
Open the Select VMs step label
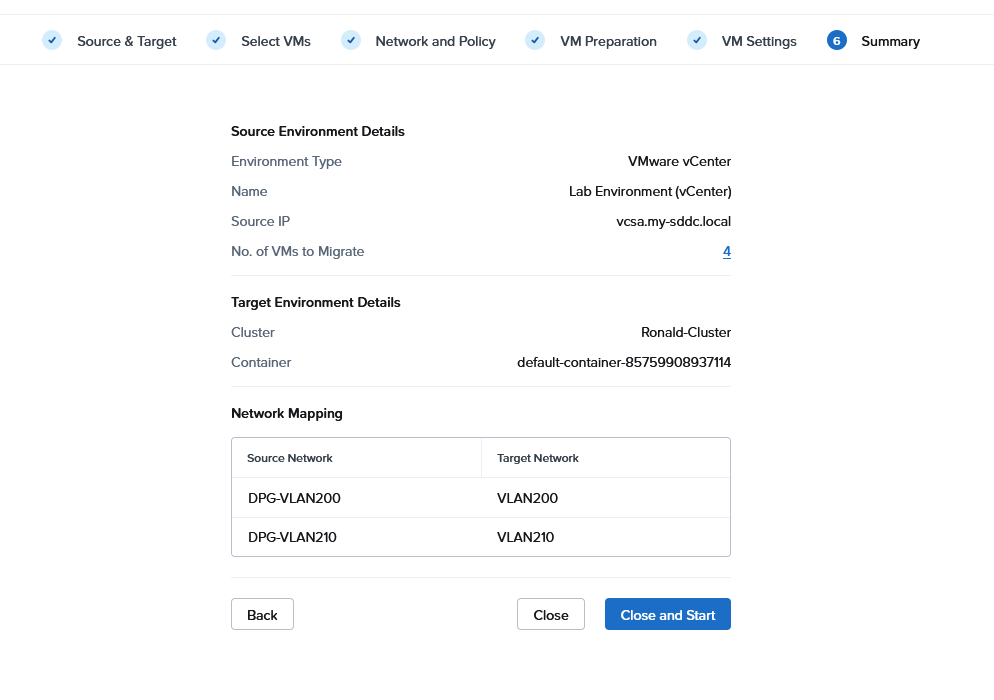coord(275,41)
